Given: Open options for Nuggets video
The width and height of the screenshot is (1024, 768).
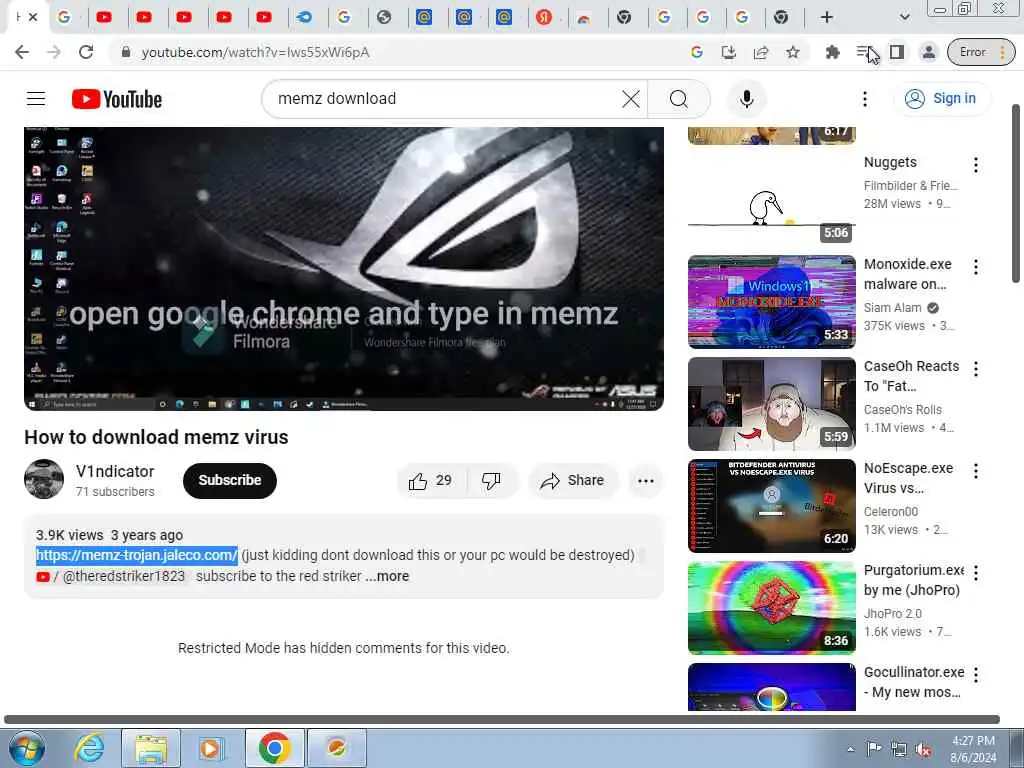Looking at the screenshot, I should [x=976, y=165].
